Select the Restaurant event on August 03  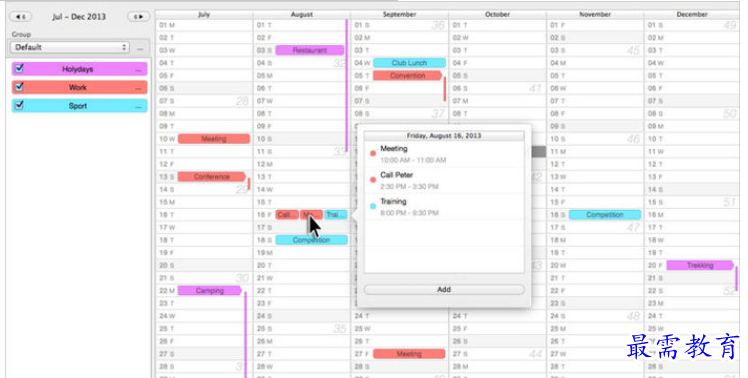click(310, 50)
